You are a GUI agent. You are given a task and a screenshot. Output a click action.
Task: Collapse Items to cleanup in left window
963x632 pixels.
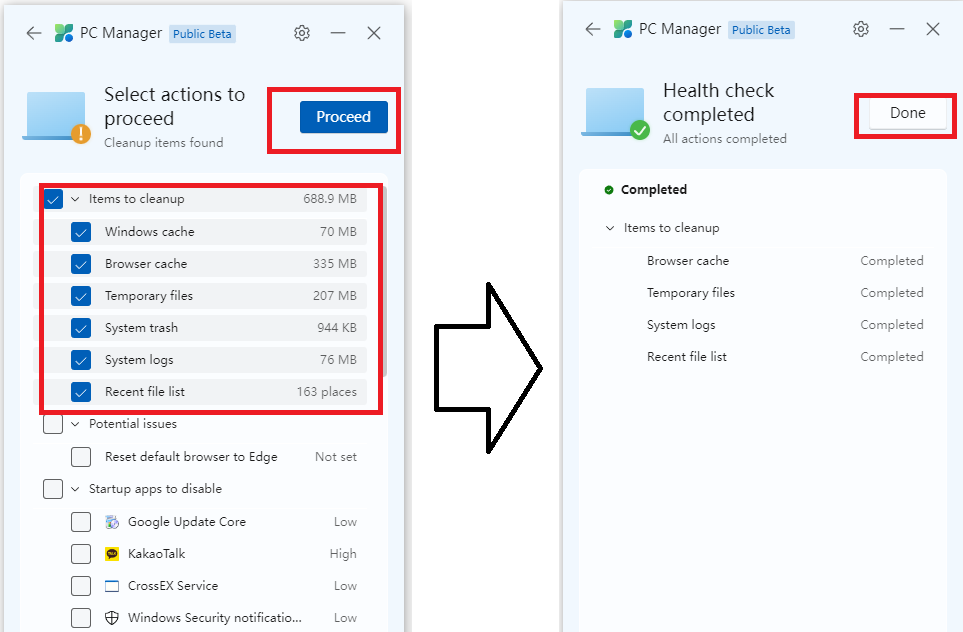click(x=75, y=199)
